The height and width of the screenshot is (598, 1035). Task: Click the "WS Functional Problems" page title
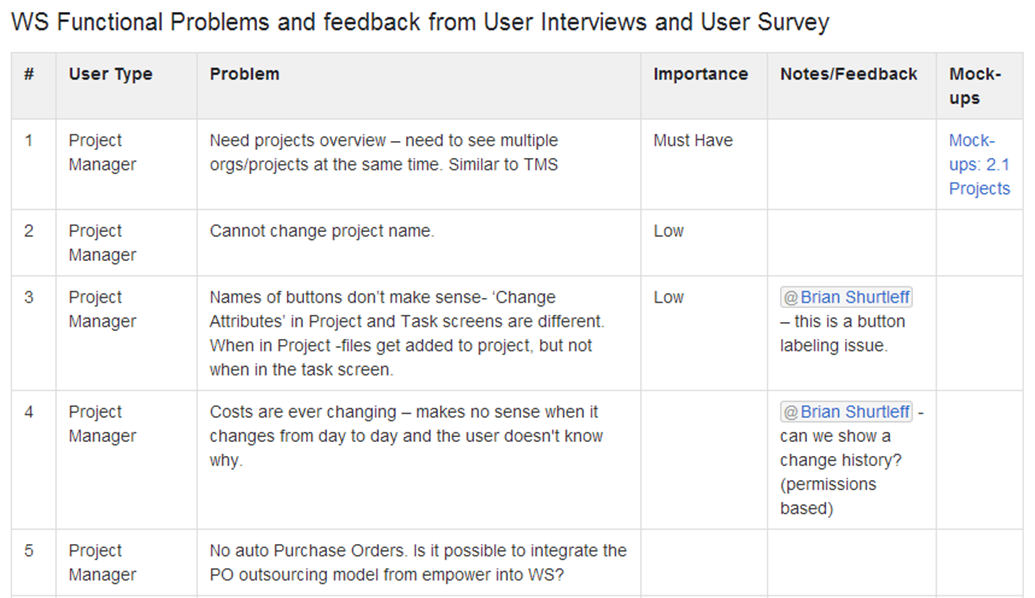point(420,22)
